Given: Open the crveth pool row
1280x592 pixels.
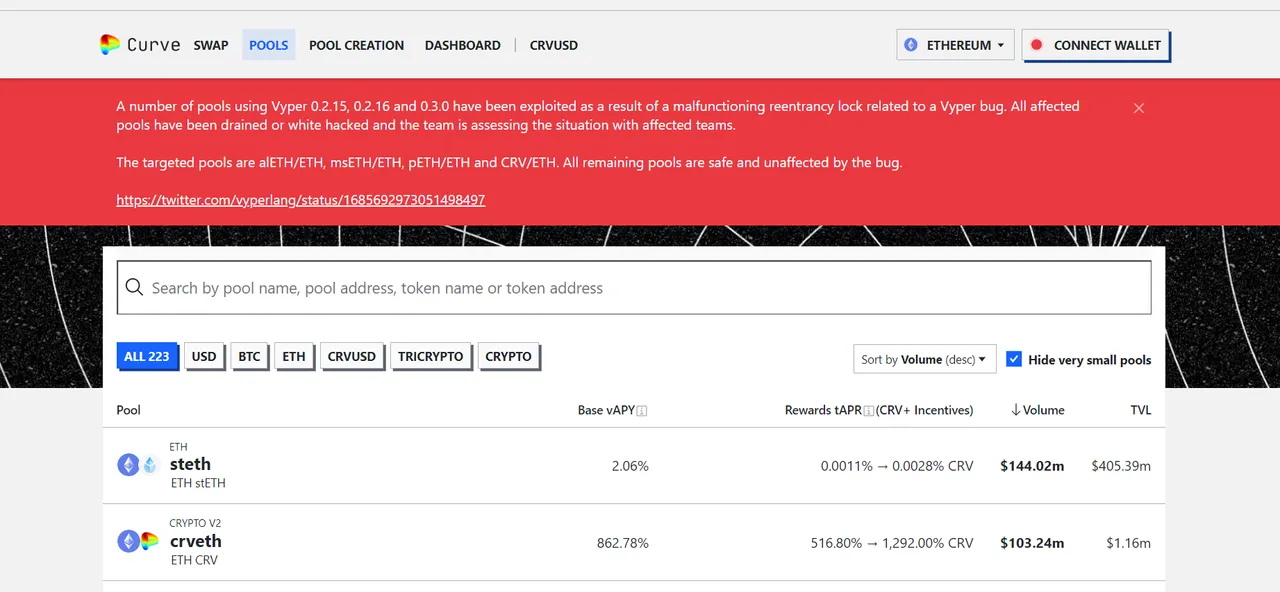Looking at the screenshot, I should point(634,543).
